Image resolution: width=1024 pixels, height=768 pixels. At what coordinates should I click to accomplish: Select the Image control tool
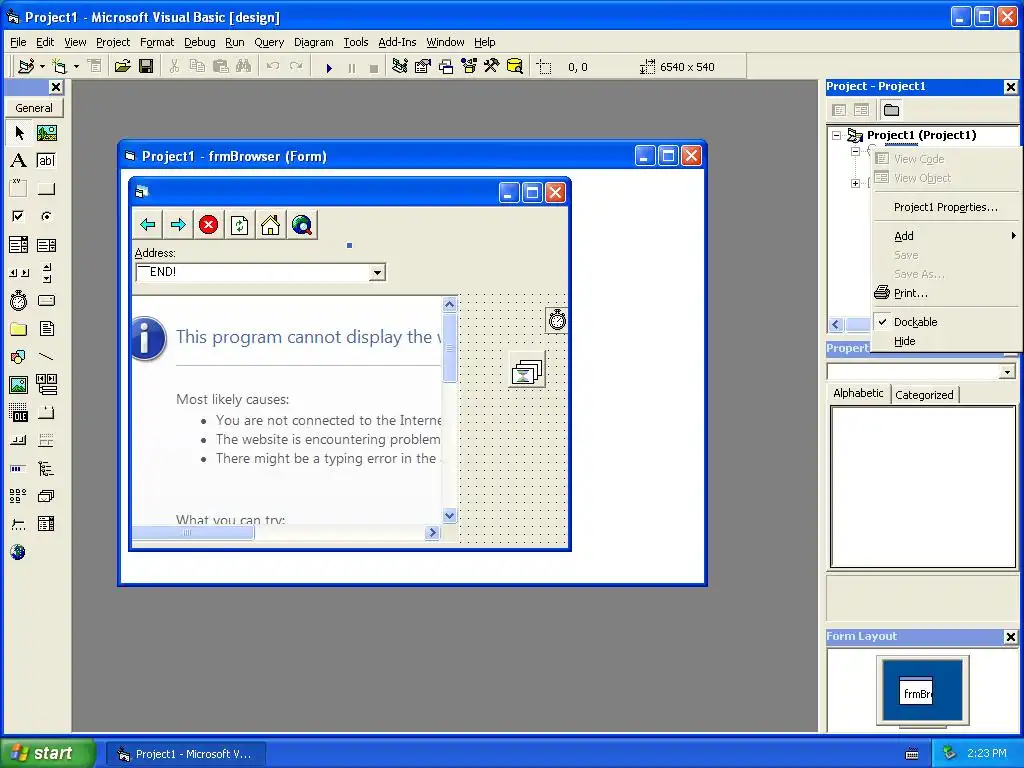(x=19, y=385)
